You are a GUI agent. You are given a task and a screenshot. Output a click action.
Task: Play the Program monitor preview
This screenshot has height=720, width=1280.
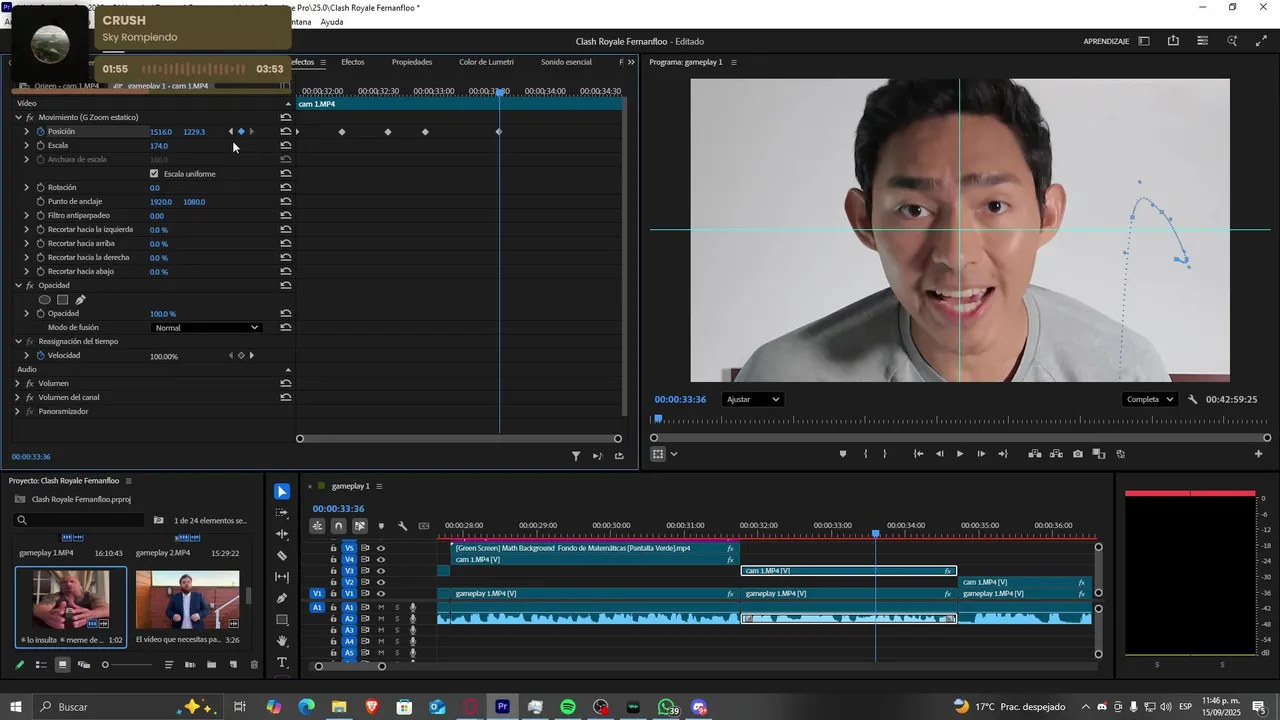click(960, 454)
